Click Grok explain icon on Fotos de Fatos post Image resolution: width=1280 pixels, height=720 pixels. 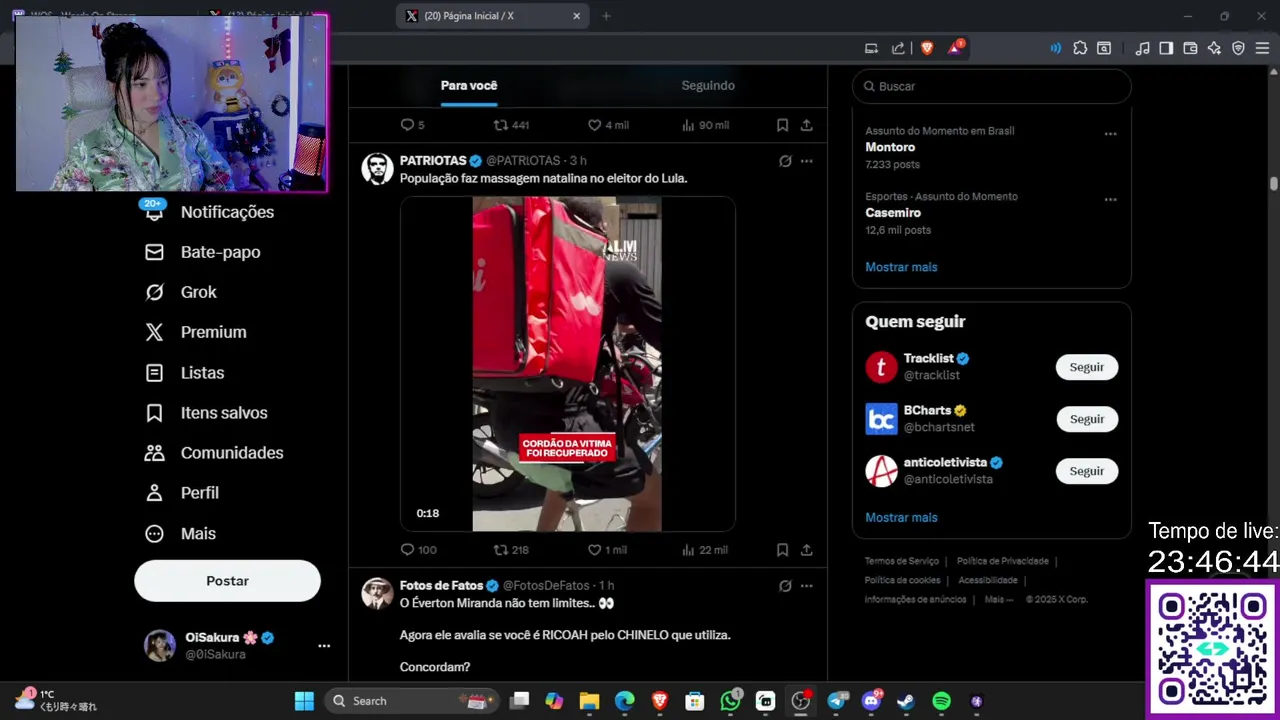[785, 586]
